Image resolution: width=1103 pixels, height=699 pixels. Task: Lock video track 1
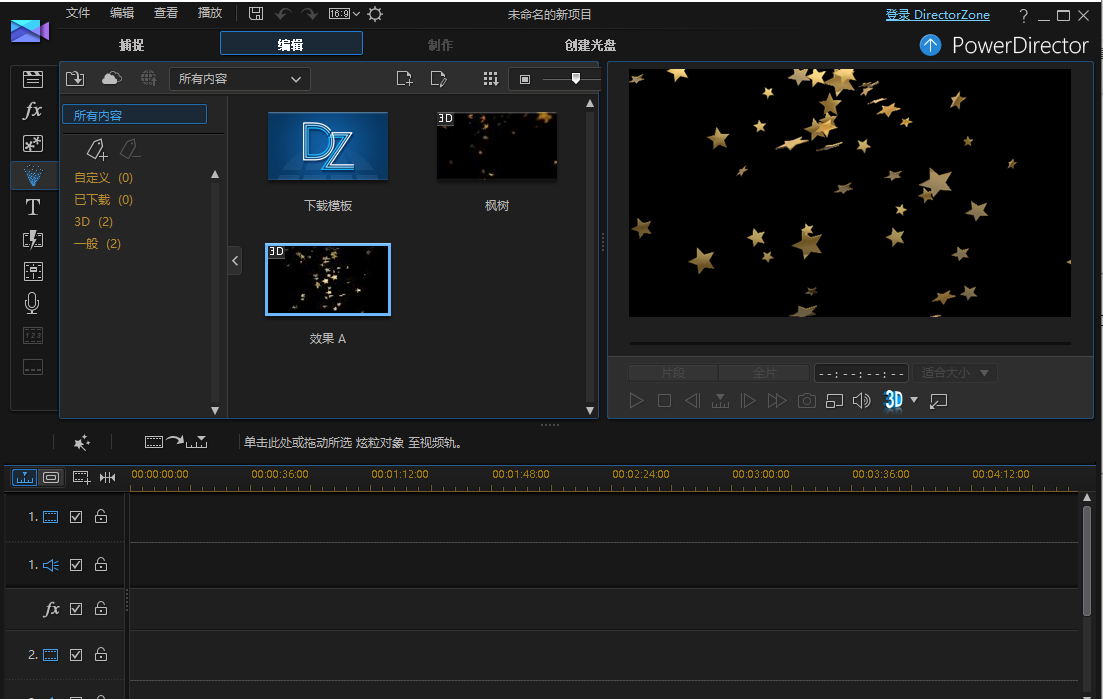point(101,516)
